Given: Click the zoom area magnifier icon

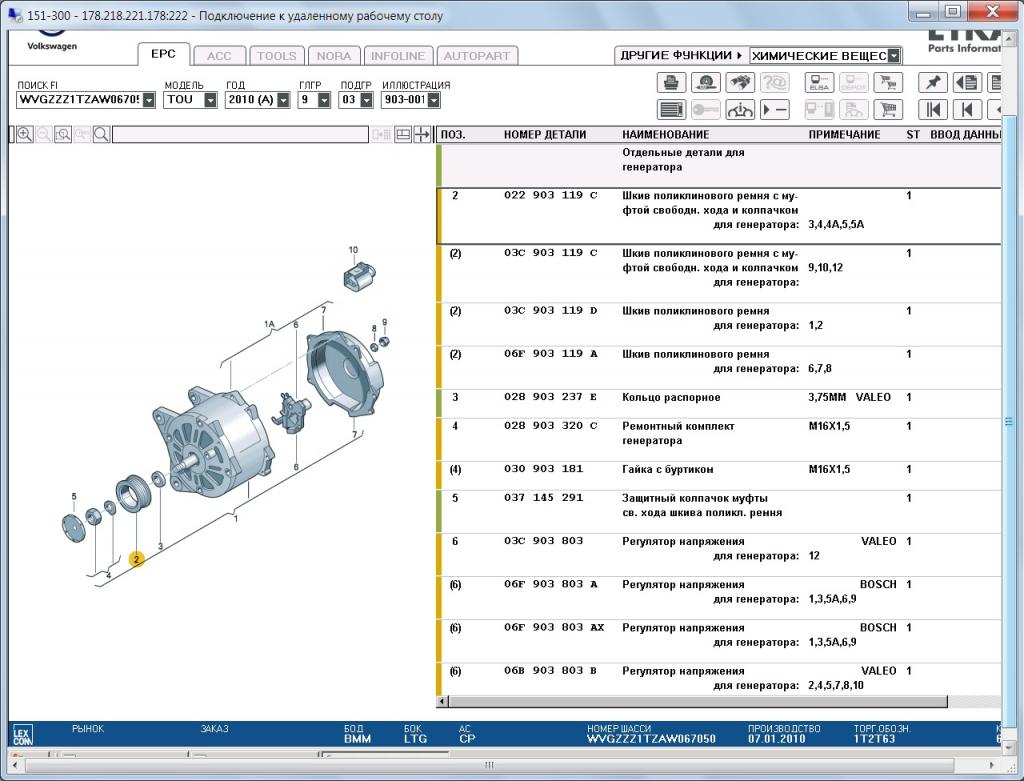Looking at the screenshot, I should (x=63, y=135).
